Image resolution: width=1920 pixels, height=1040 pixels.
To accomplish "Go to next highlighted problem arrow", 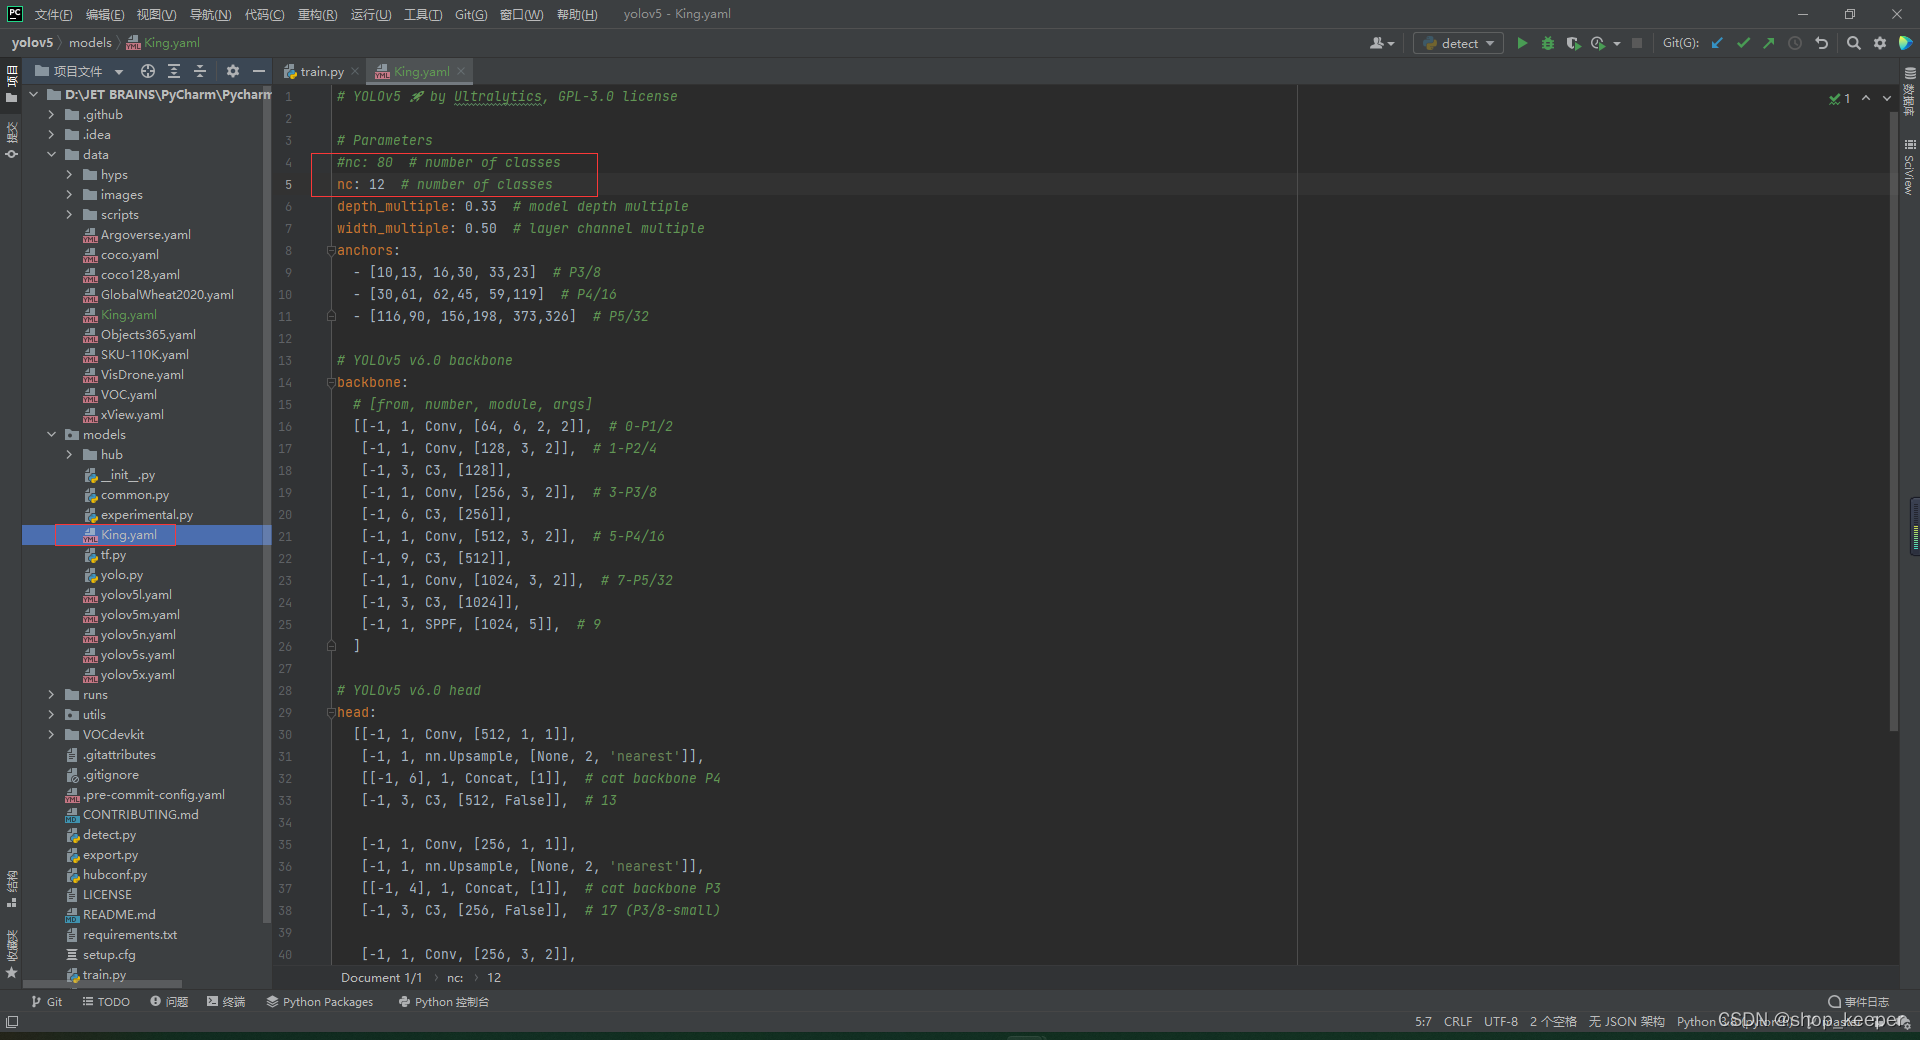I will [x=1887, y=98].
